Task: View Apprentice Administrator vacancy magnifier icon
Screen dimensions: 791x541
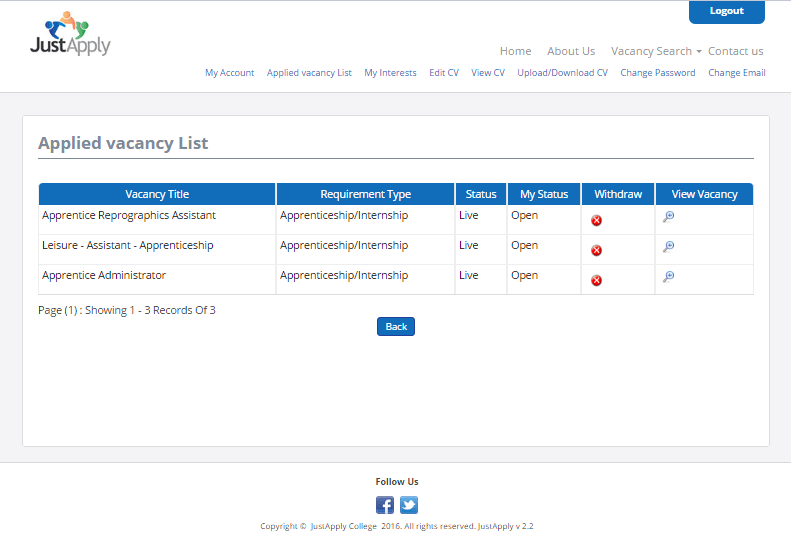Action: [668, 277]
